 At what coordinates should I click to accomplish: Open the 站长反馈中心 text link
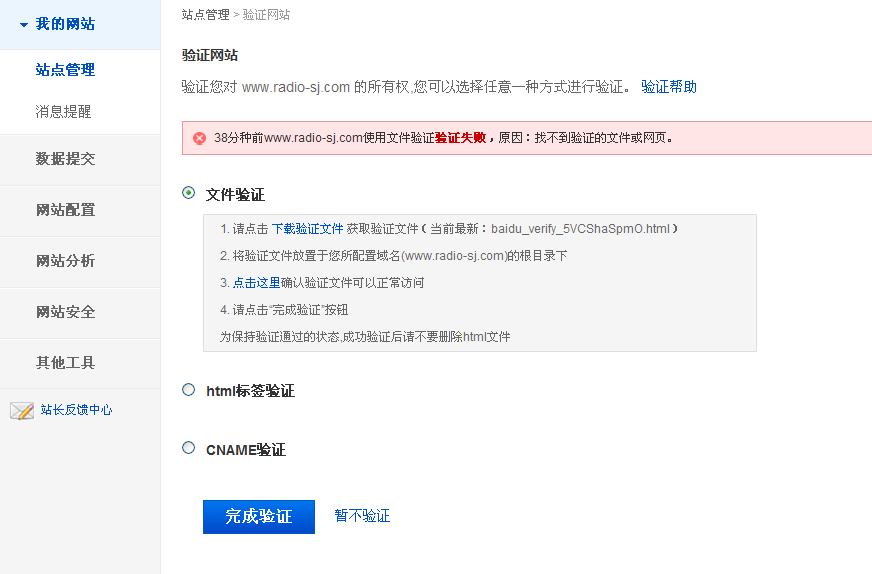coord(76,410)
